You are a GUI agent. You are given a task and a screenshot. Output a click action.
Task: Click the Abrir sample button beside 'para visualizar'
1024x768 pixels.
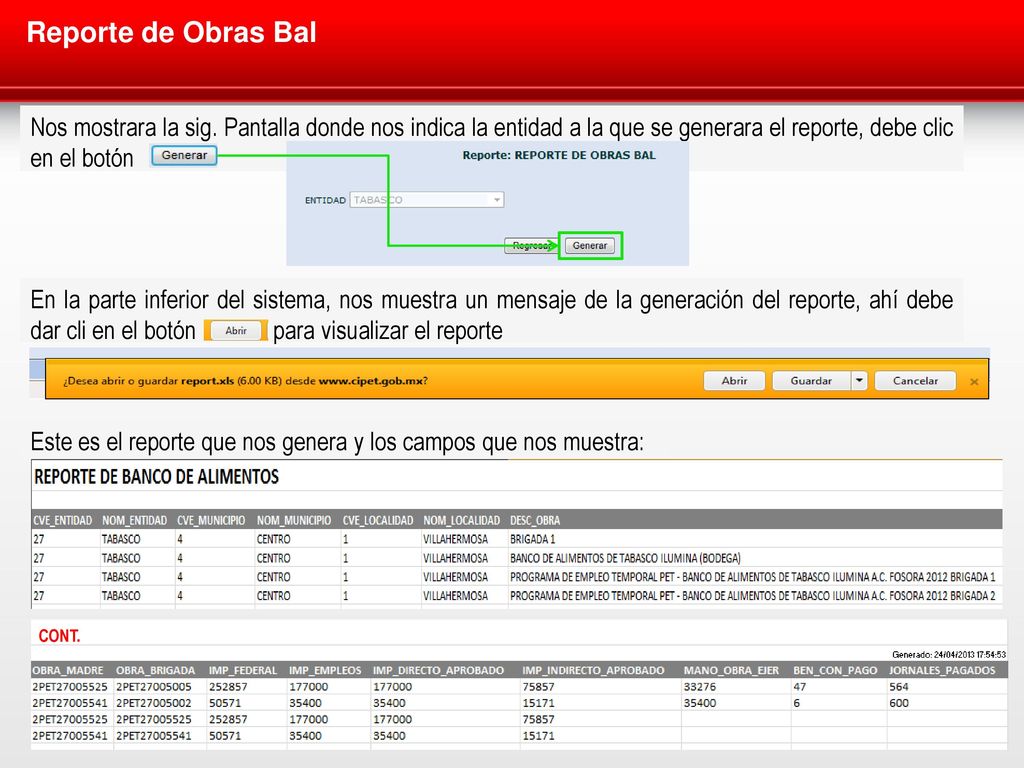(236, 330)
